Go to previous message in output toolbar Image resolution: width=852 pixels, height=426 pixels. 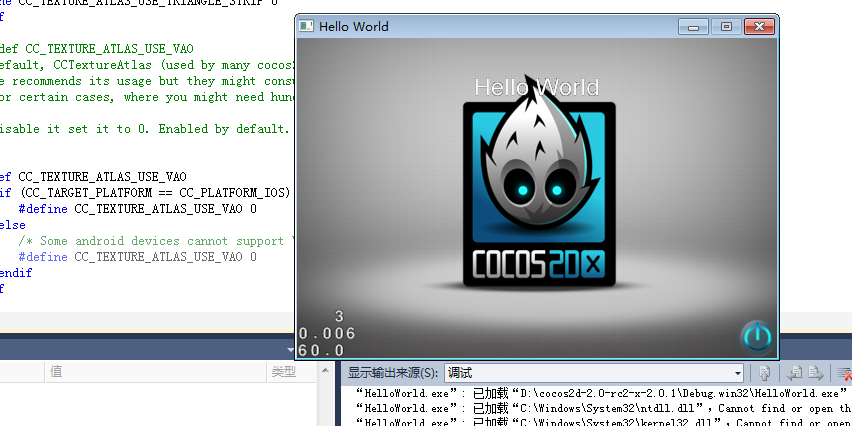(x=794, y=373)
